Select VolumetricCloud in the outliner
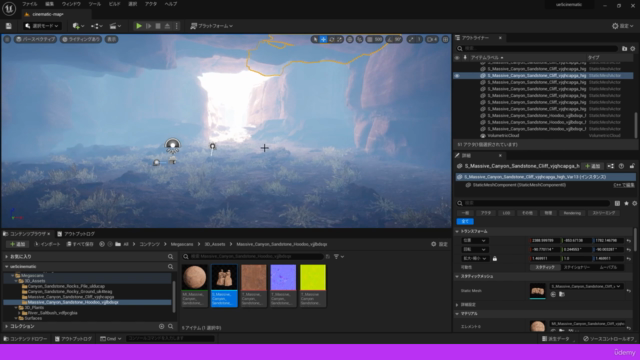The height and width of the screenshot is (360, 640). click(x=503, y=136)
